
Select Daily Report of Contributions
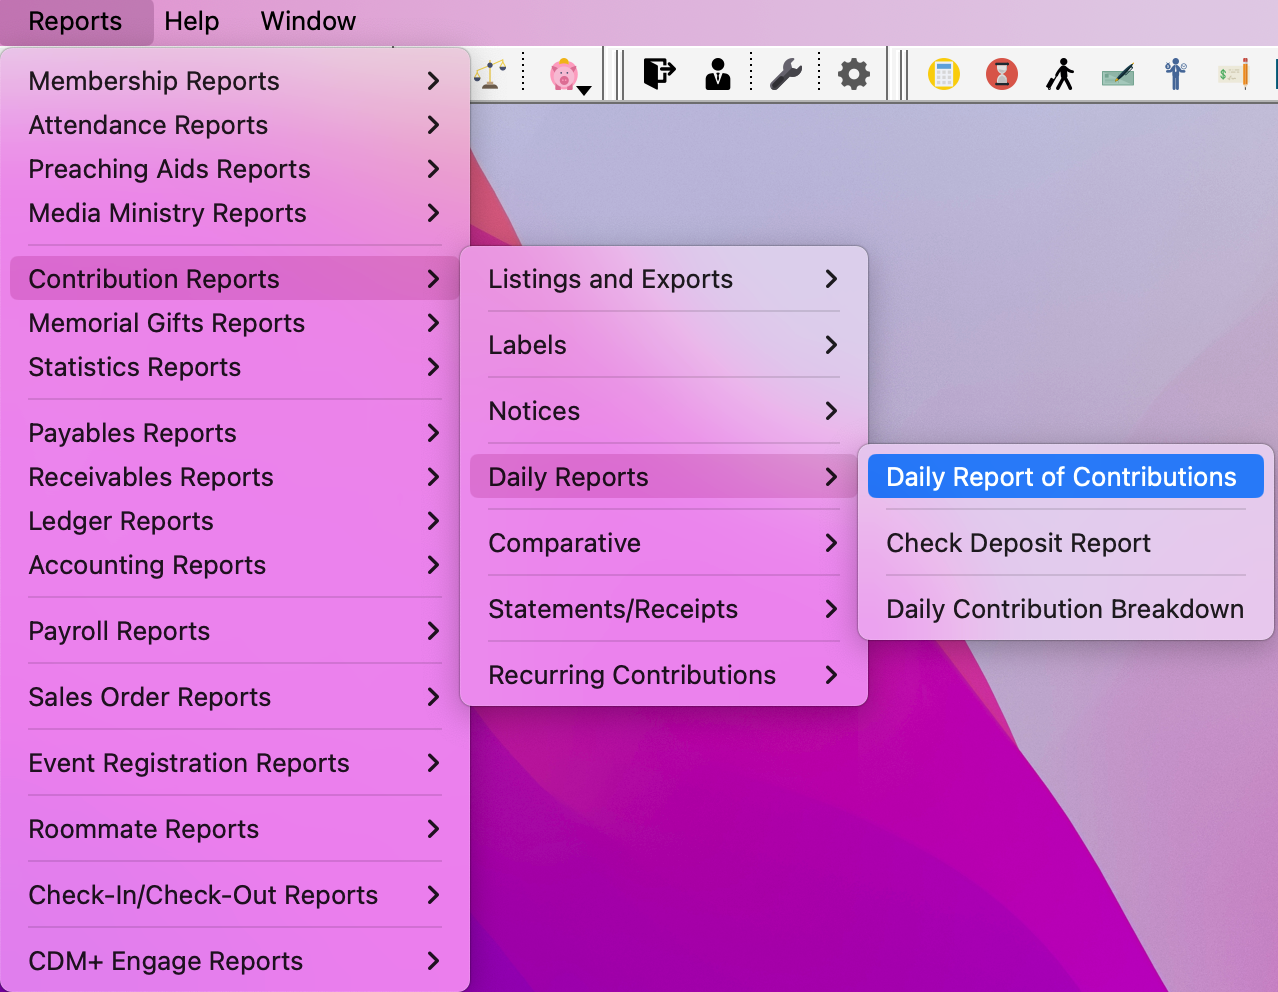[x=1063, y=476]
